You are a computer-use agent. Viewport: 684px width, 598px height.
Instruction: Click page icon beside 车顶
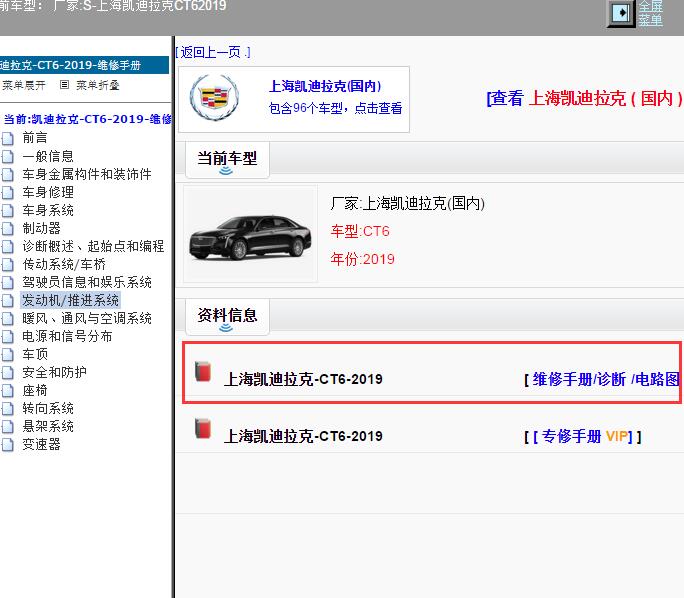7,355
